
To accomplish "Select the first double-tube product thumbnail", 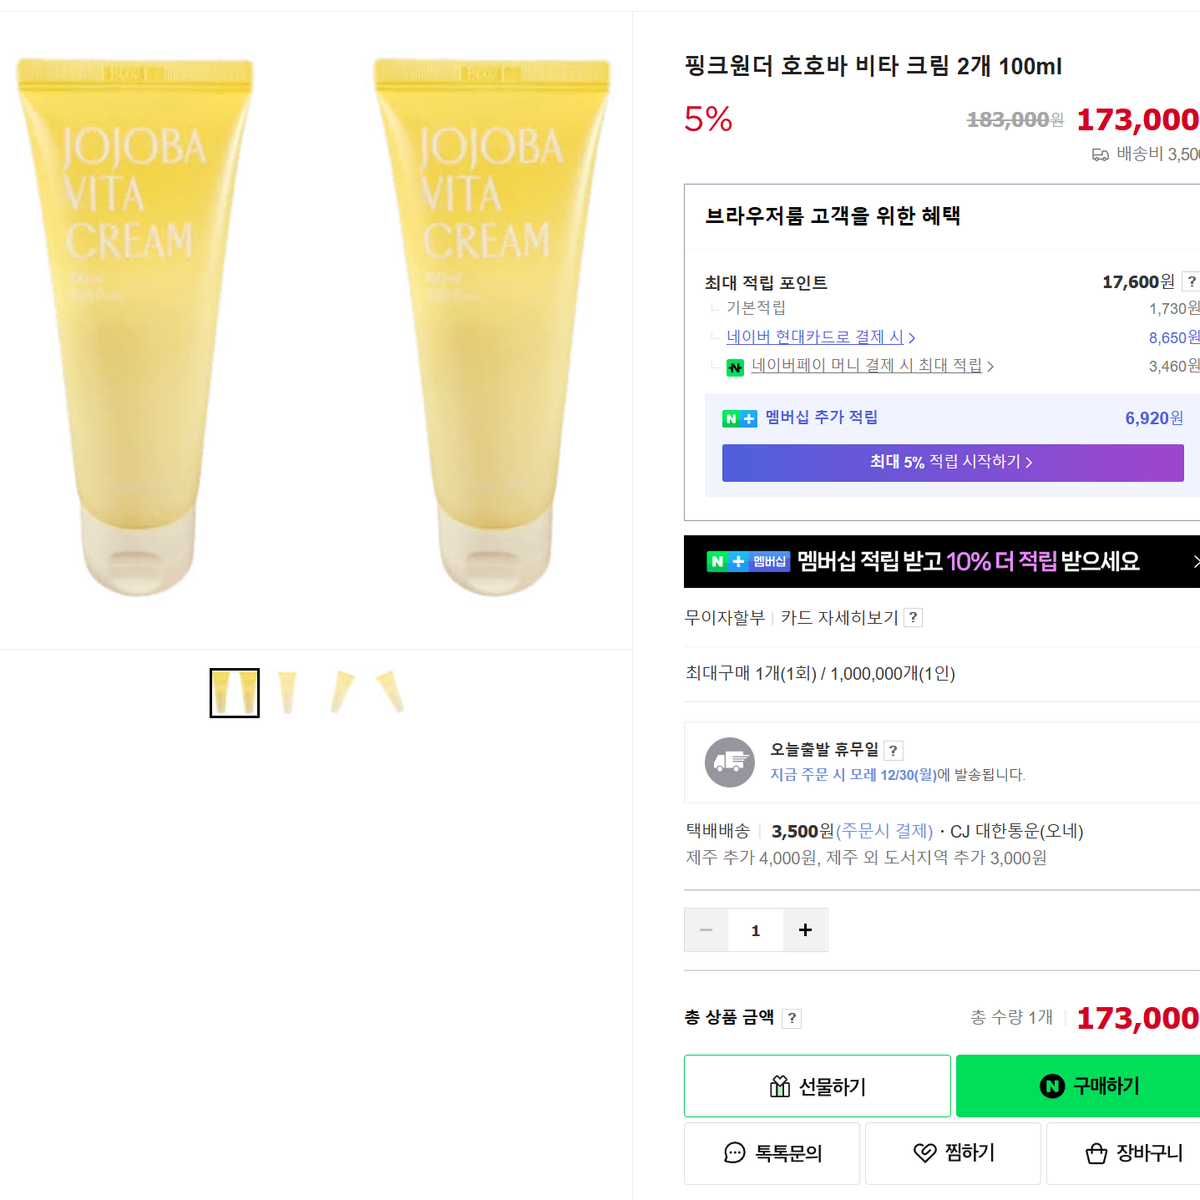I will click(x=235, y=693).
